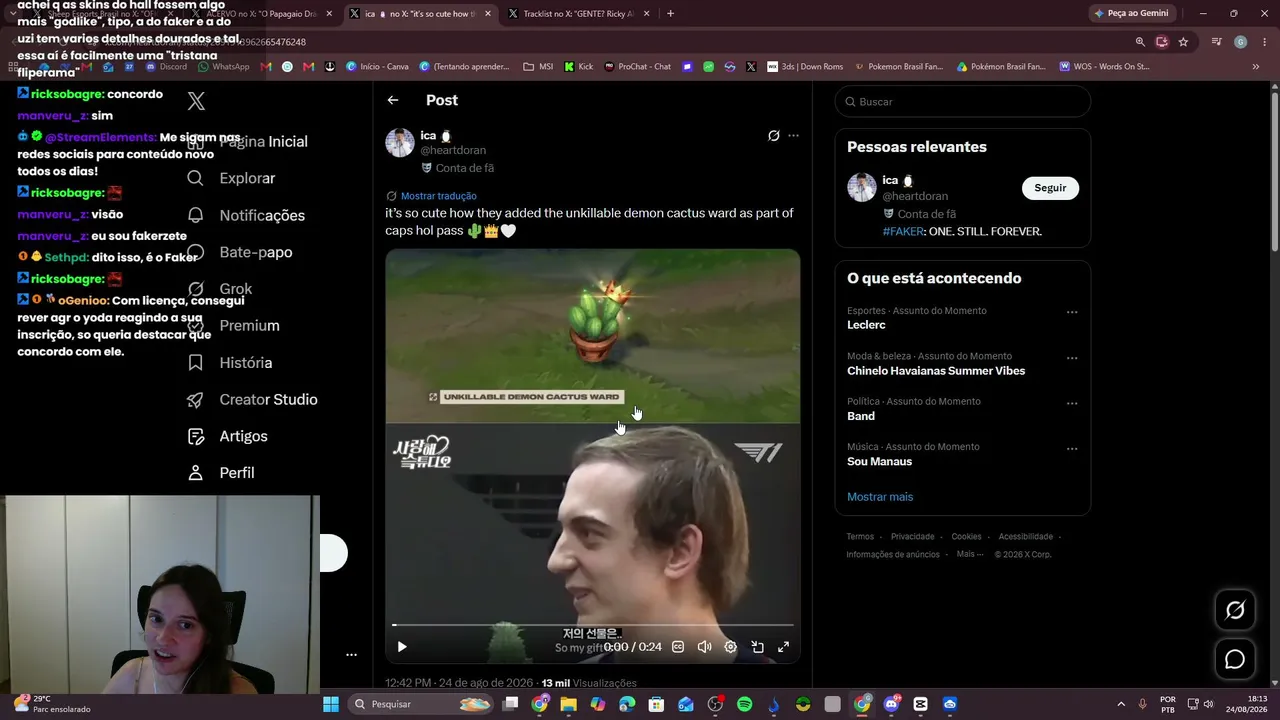Expand video to fullscreen
1280x720 pixels.
783,647
